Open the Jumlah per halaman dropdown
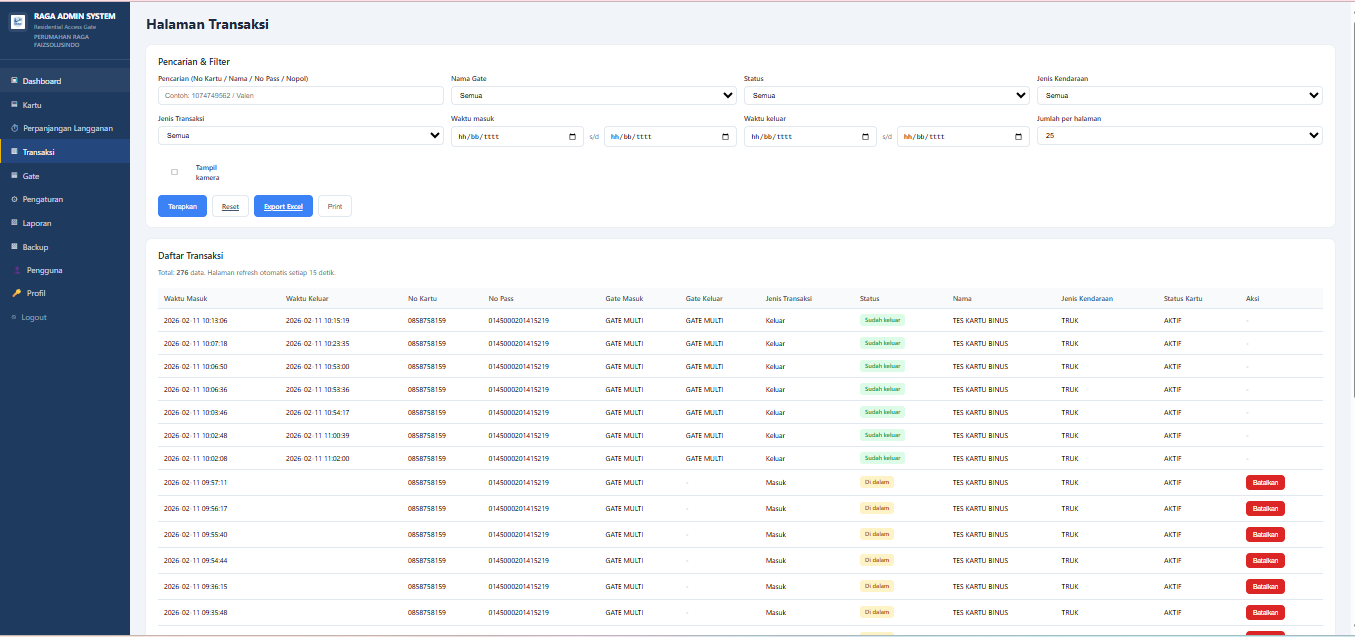The width and height of the screenshot is (1355, 637). click(x=1179, y=135)
